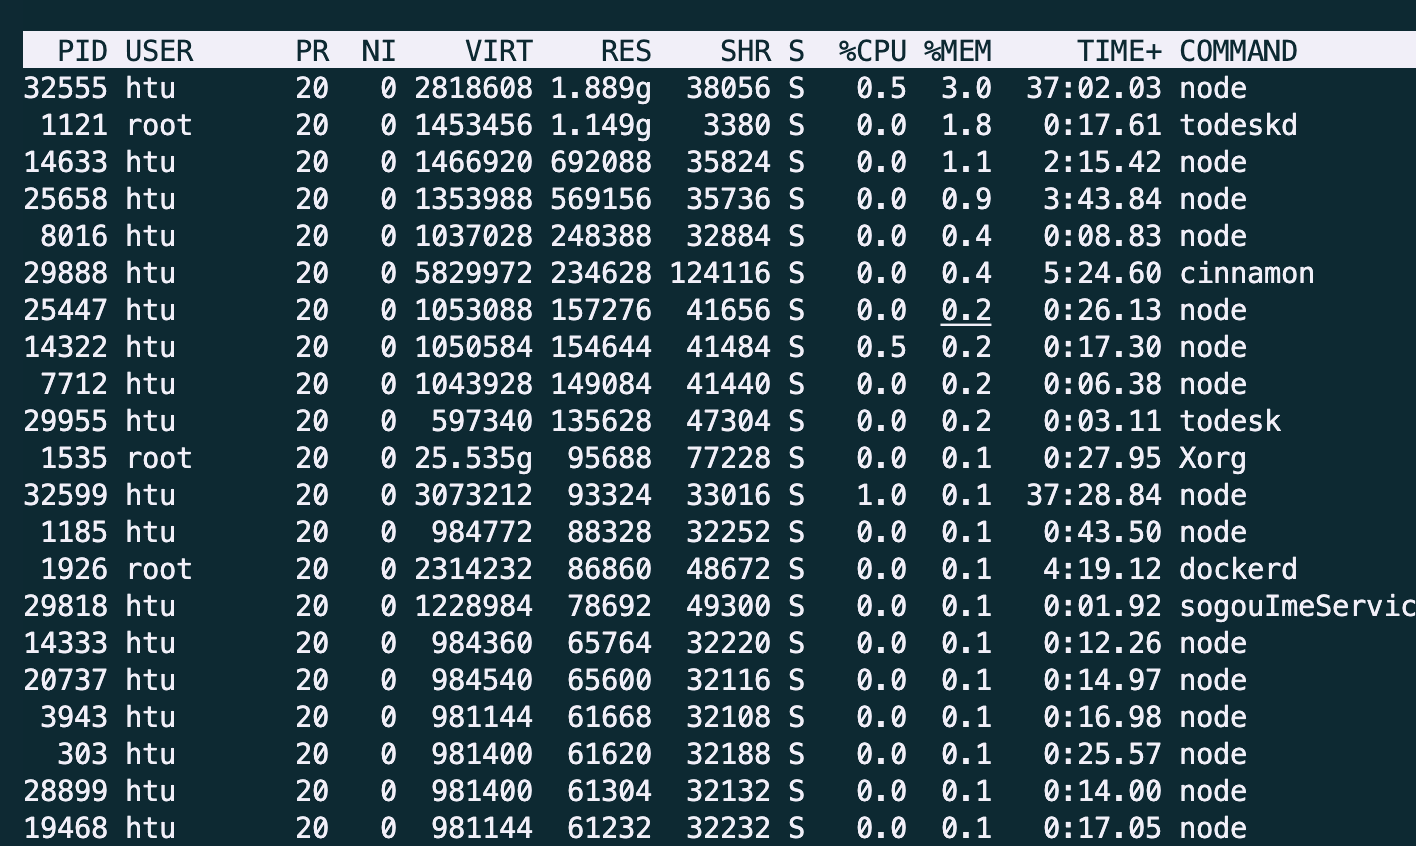
Task: Select the 569156 RES value
Action: 601,199
